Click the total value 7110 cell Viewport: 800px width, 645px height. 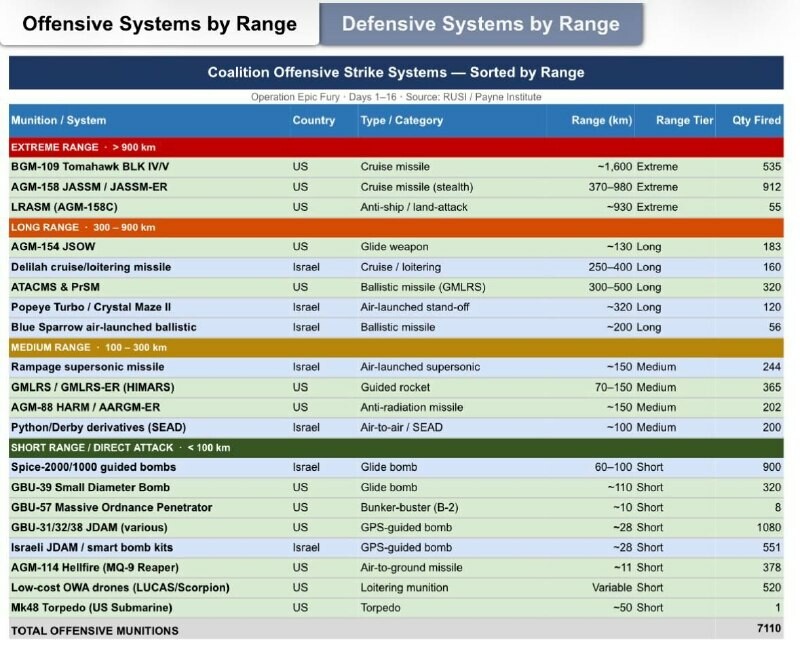tap(767, 629)
